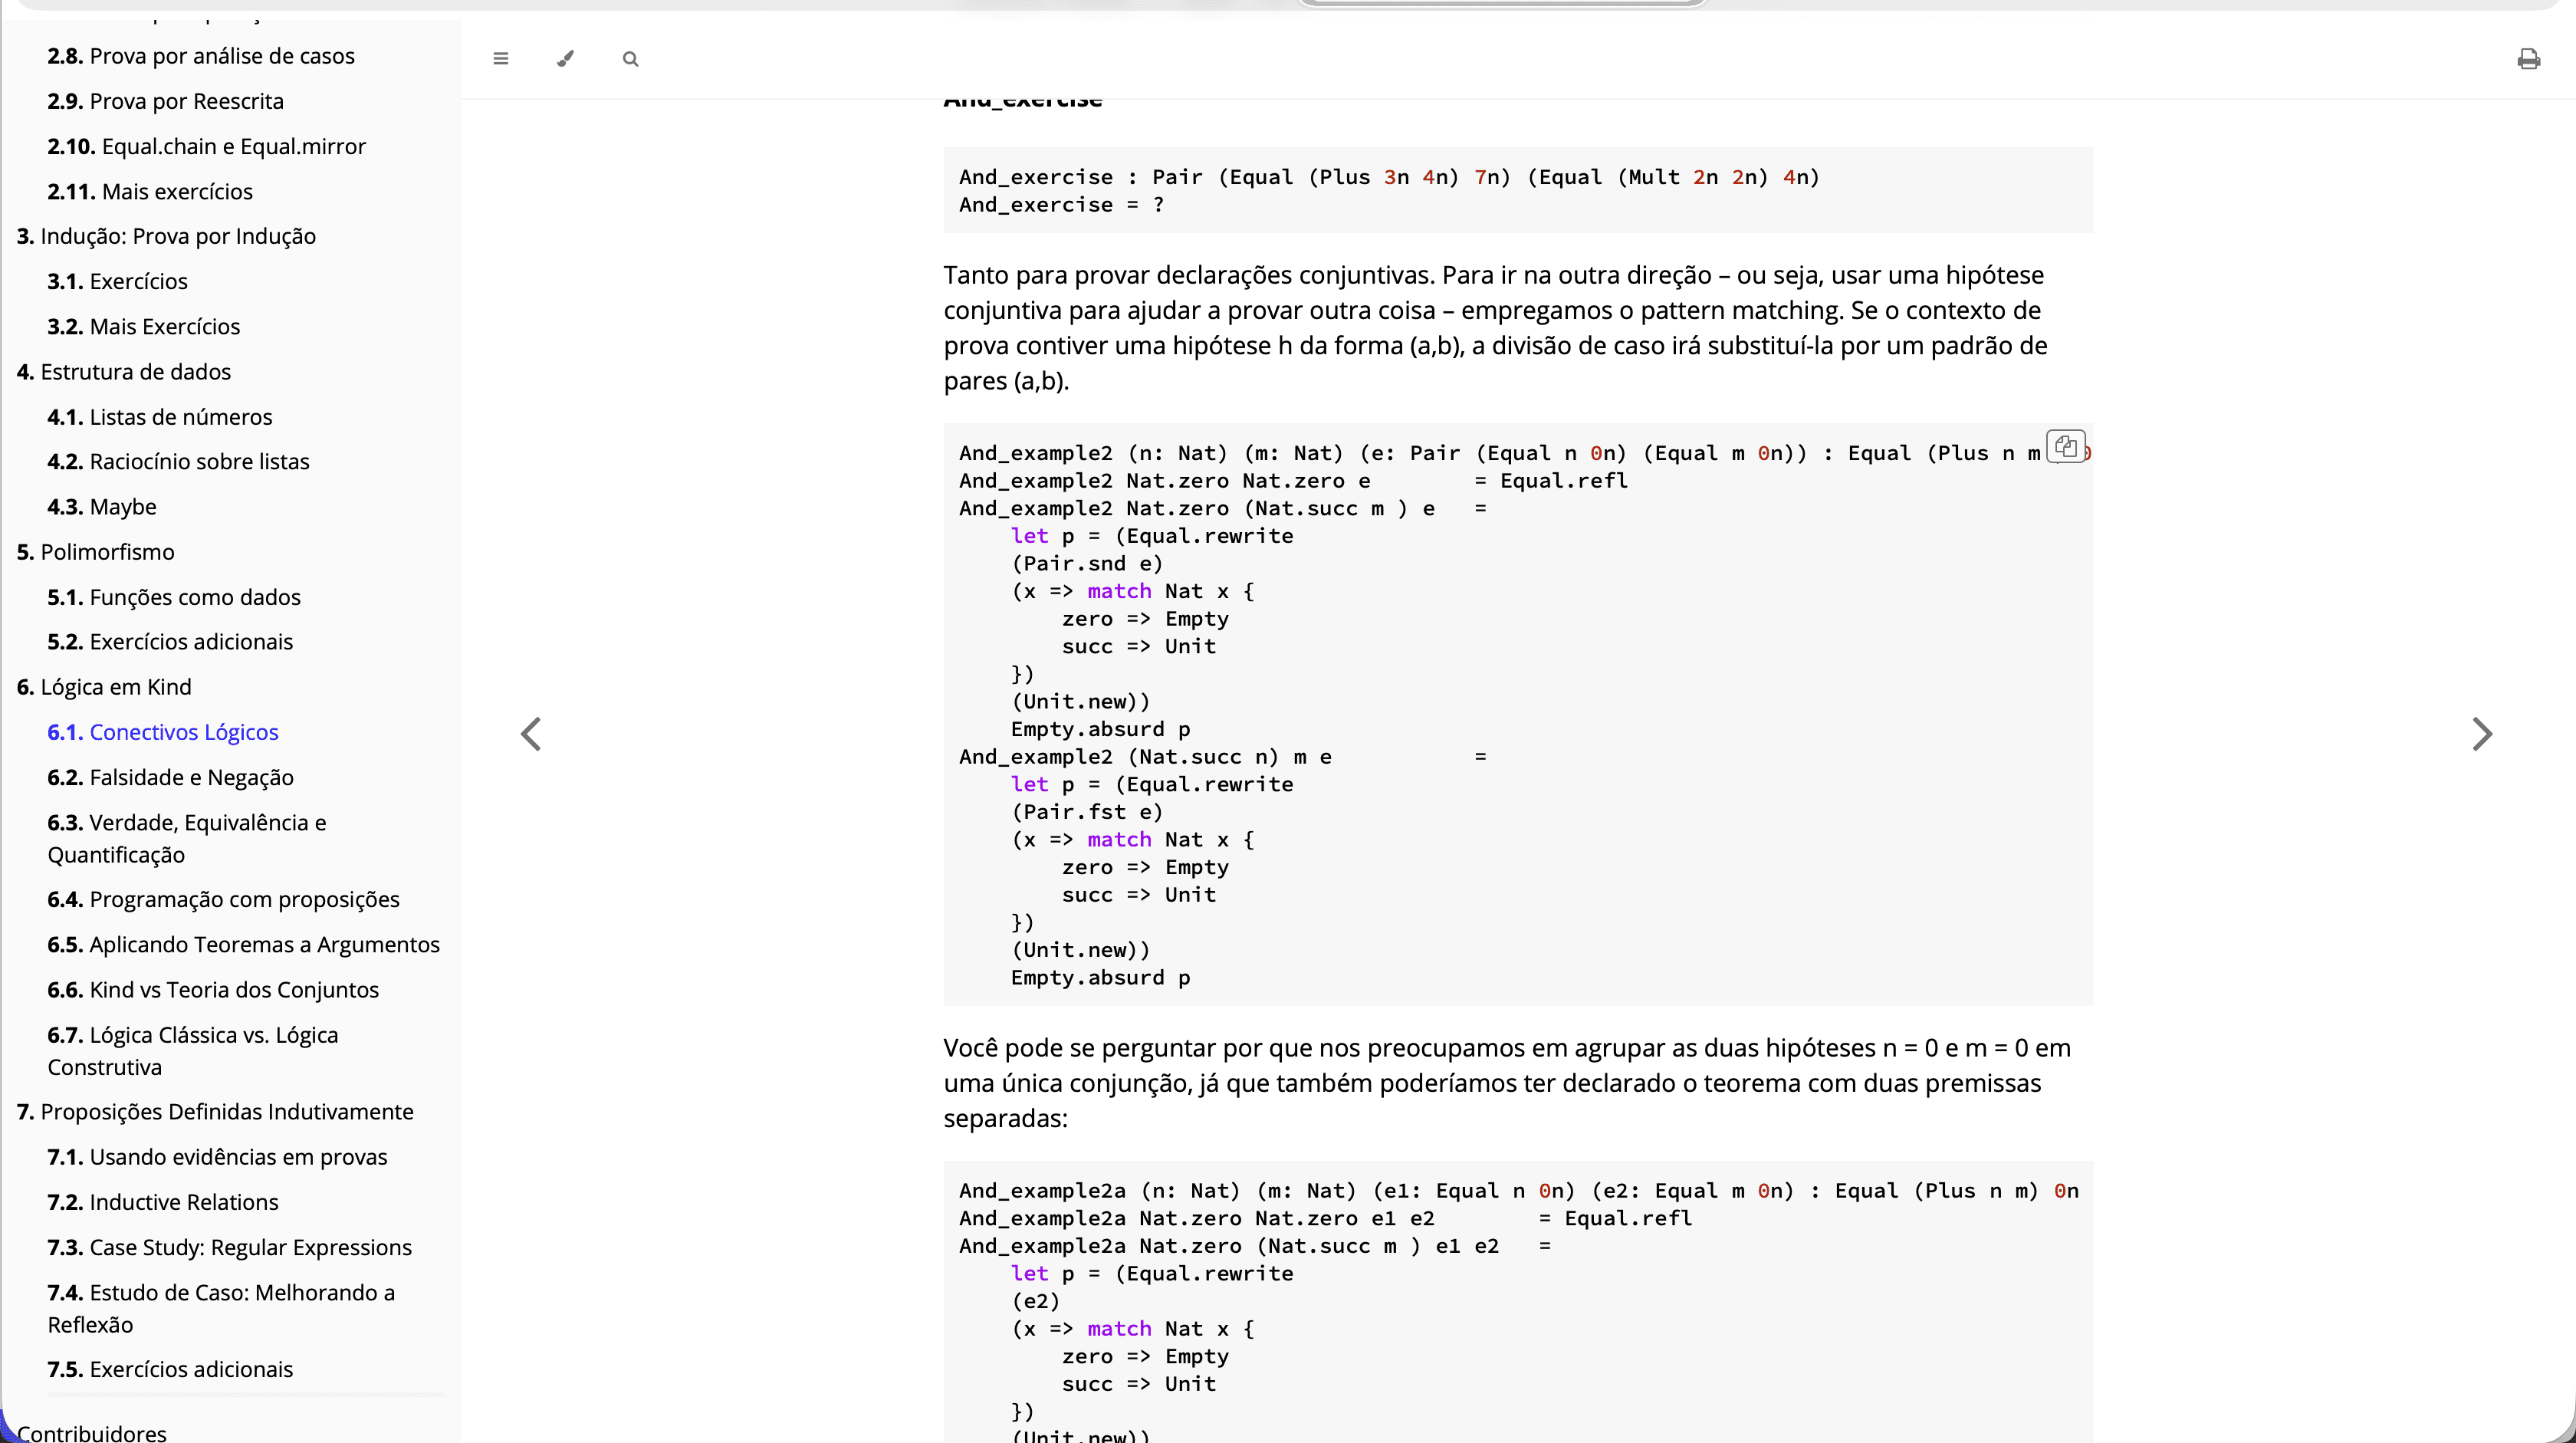Open 2.10 Equal.chain e Equal.mirror section
The height and width of the screenshot is (1443, 2576).
point(207,146)
